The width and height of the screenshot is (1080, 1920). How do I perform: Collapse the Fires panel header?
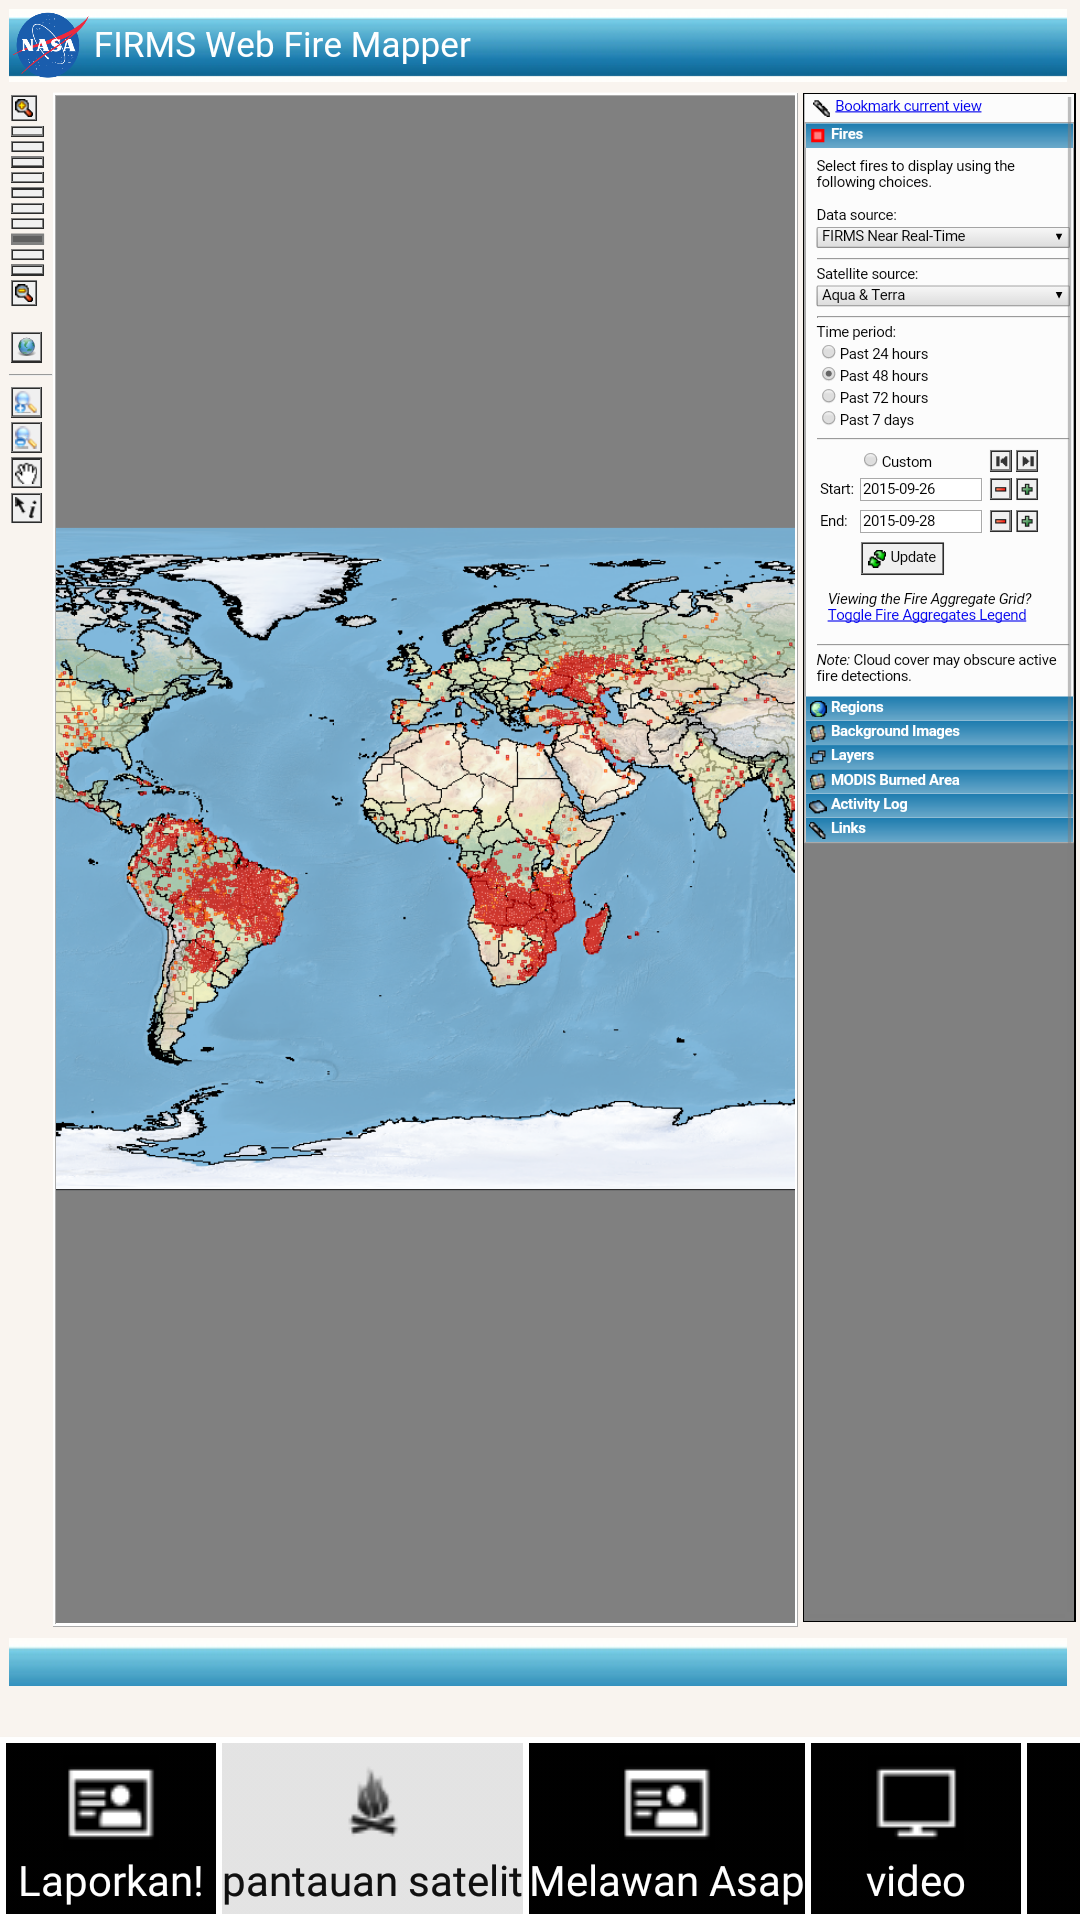(x=938, y=135)
